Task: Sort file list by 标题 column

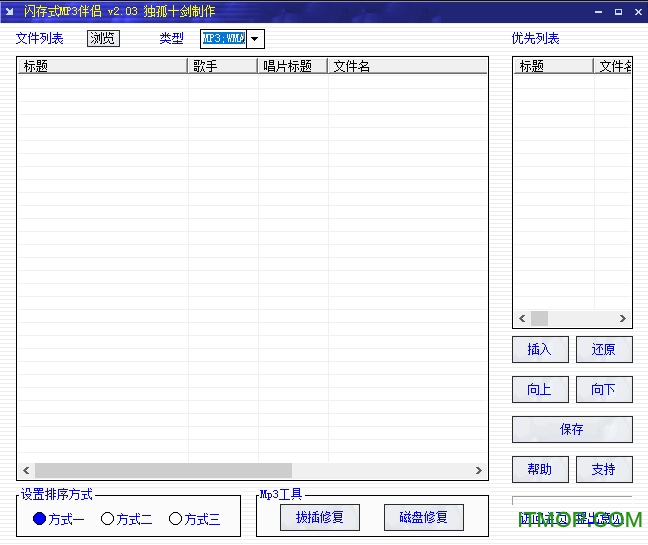Action: [102, 66]
